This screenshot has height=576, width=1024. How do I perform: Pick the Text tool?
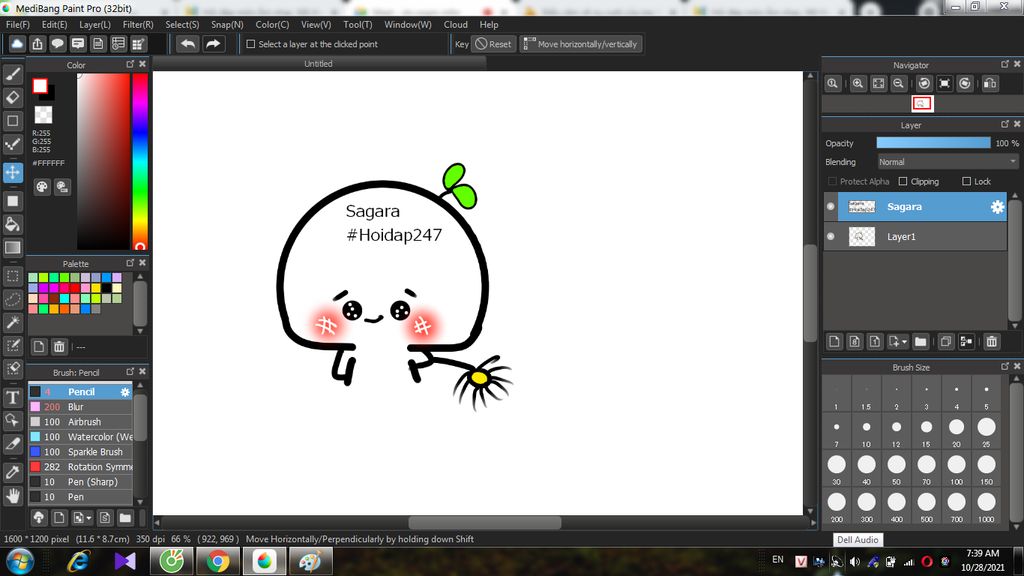point(13,397)
